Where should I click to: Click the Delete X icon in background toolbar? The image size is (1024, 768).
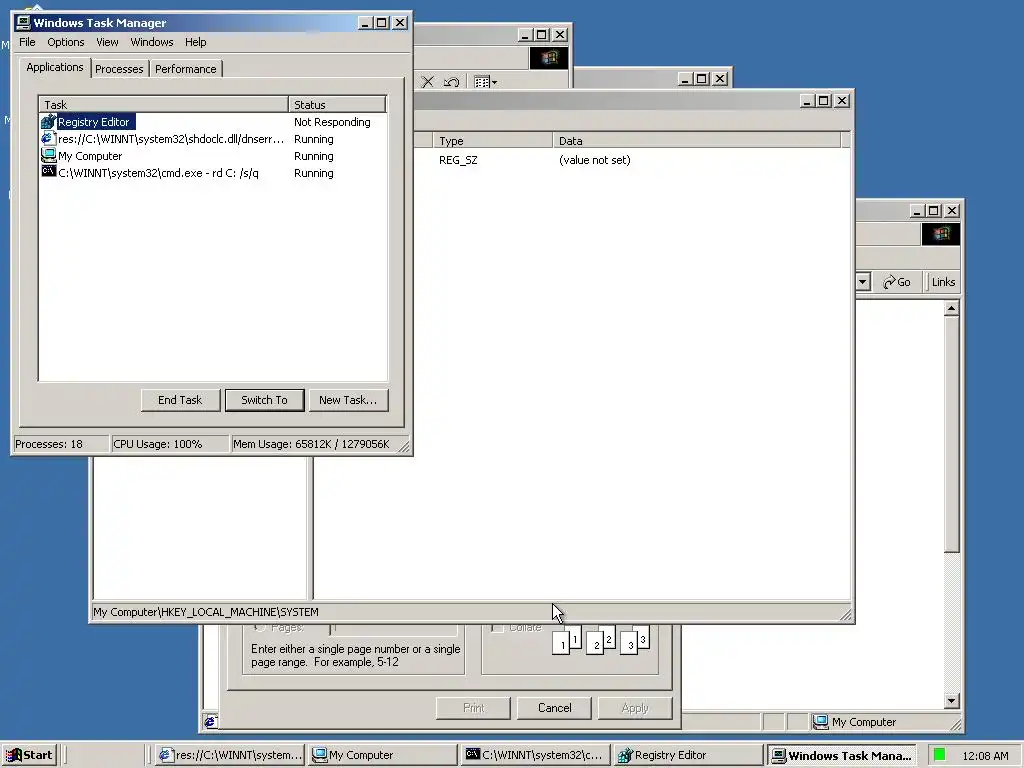point(427,82)
